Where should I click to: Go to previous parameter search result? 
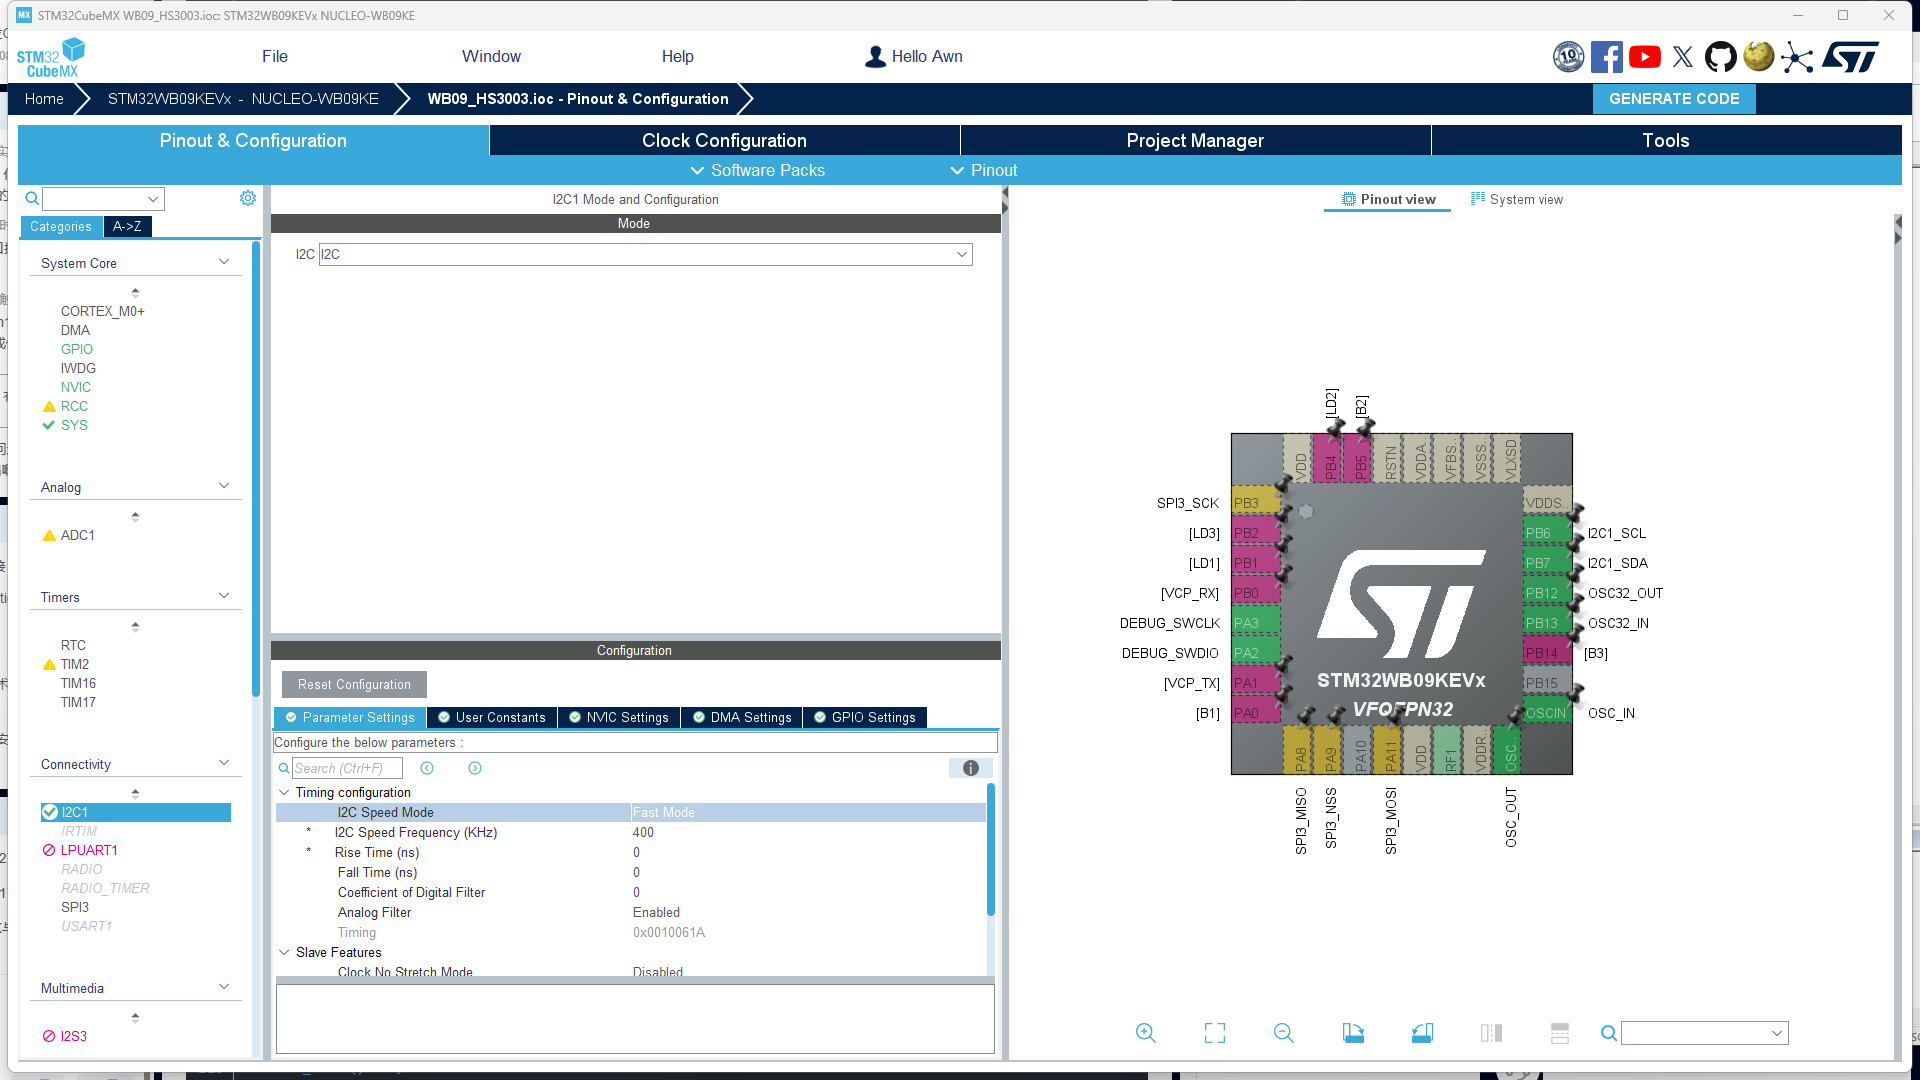427,768
